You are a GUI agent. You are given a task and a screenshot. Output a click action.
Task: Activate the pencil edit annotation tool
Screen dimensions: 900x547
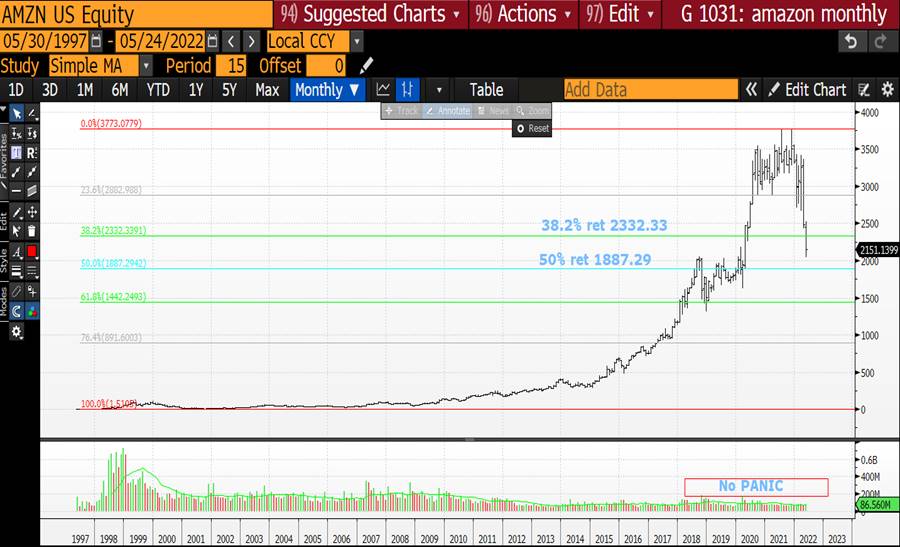pyautogui.click(x=17, y=212)
